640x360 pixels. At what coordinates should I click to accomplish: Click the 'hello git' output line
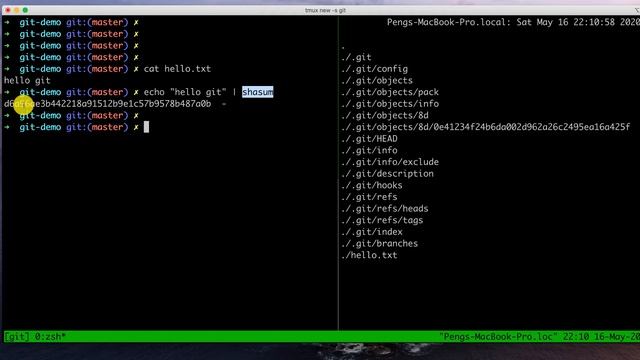[27, 80]
